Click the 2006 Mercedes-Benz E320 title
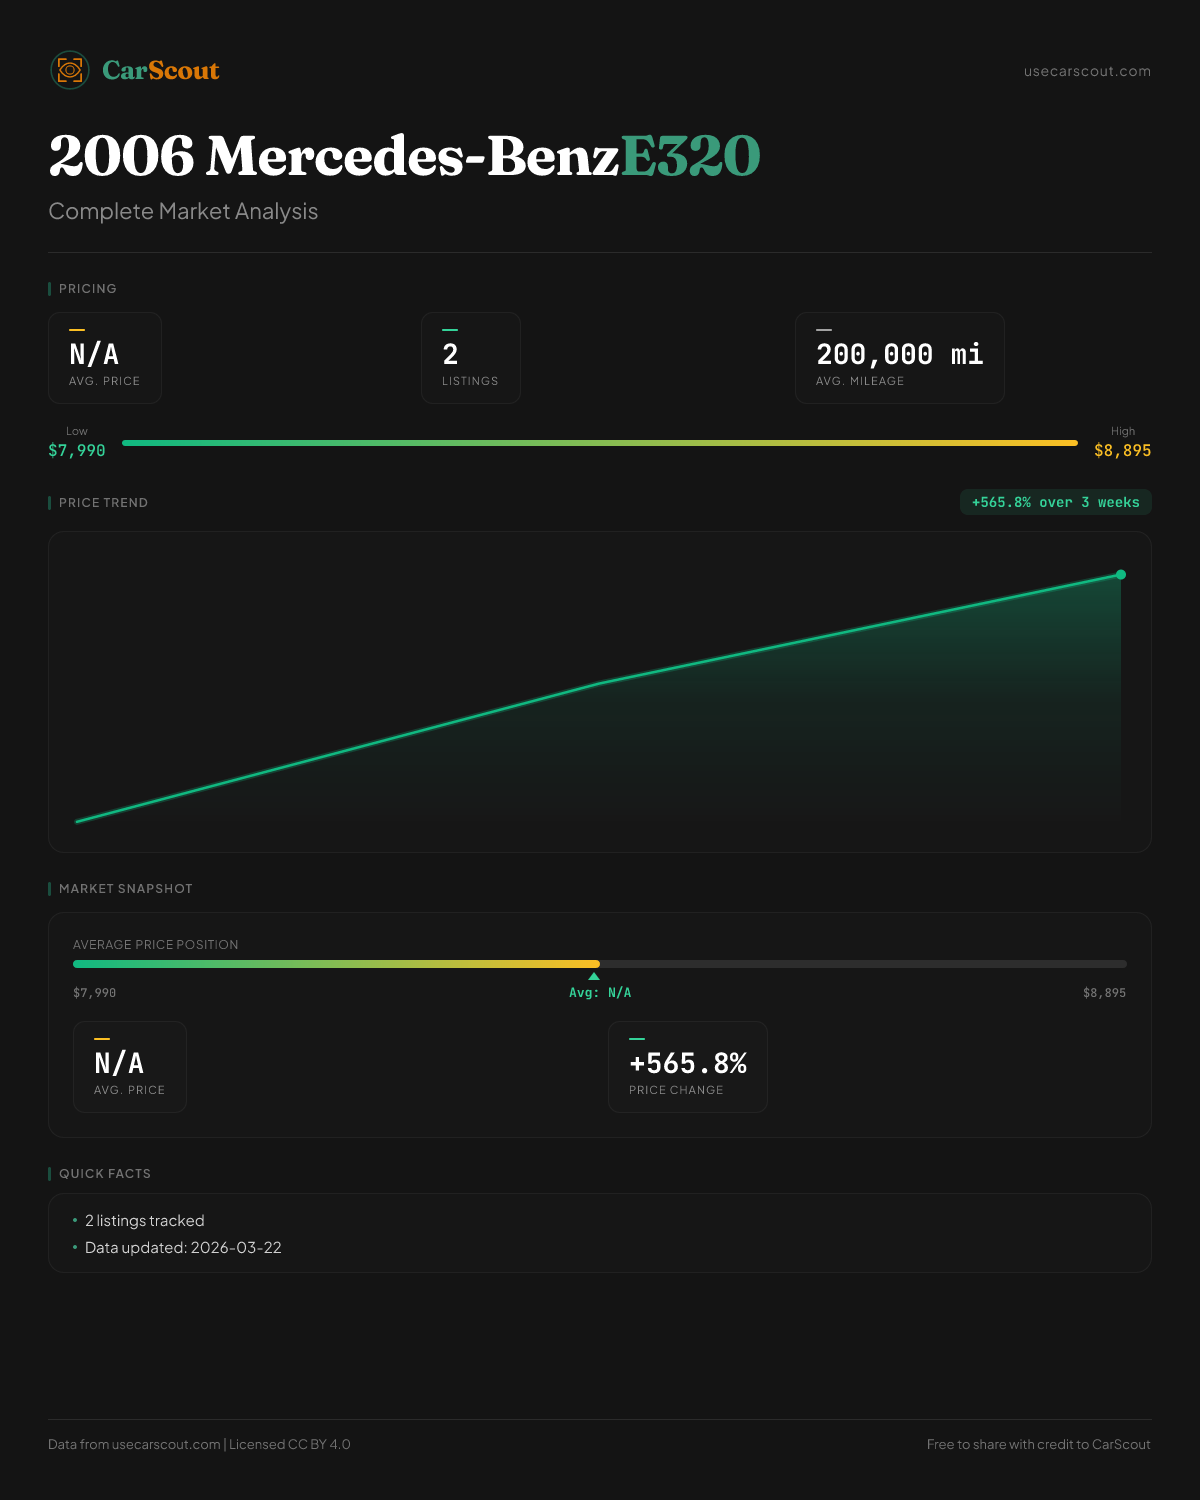Image resolution: width=1200 pixels, height=1500 pixels. (x=404, y=156)
